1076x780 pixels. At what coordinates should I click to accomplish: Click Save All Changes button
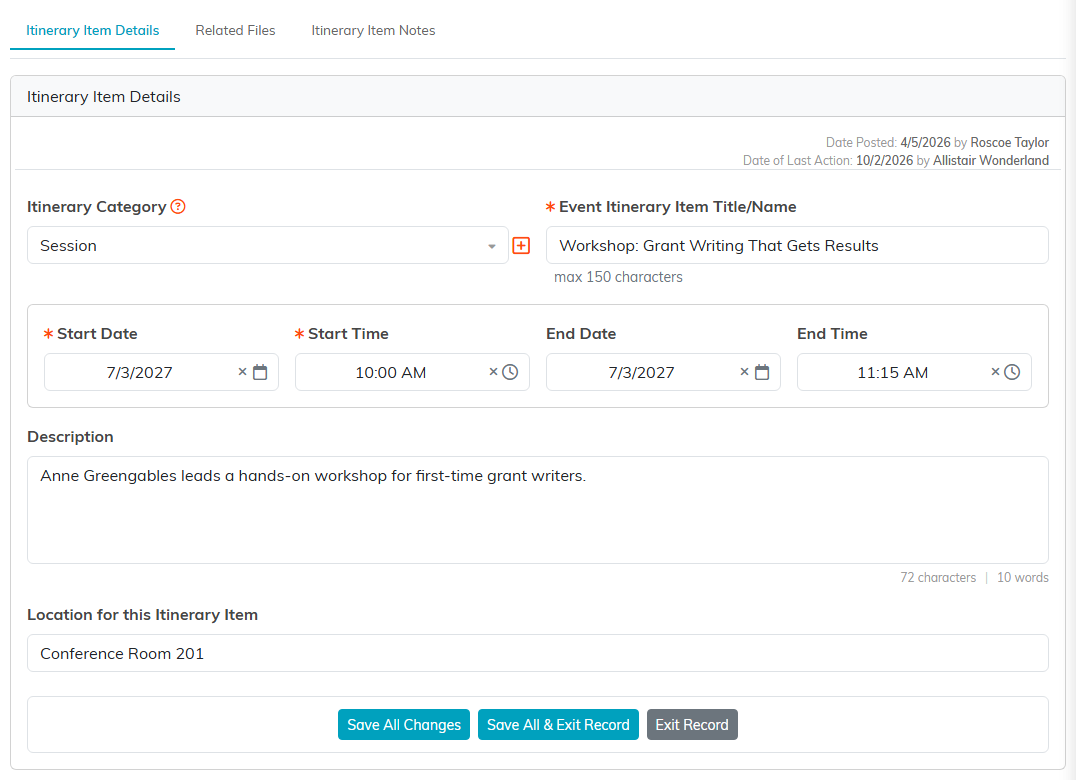coord(404,724)
